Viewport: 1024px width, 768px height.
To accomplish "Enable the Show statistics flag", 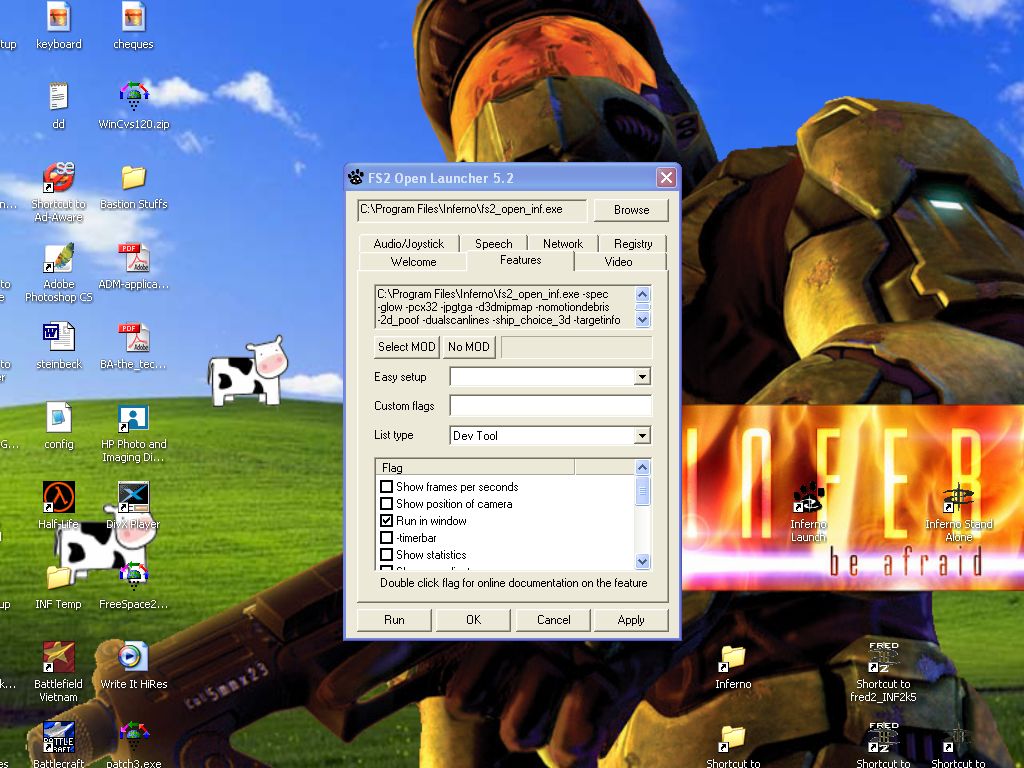I will click(387, 554).
